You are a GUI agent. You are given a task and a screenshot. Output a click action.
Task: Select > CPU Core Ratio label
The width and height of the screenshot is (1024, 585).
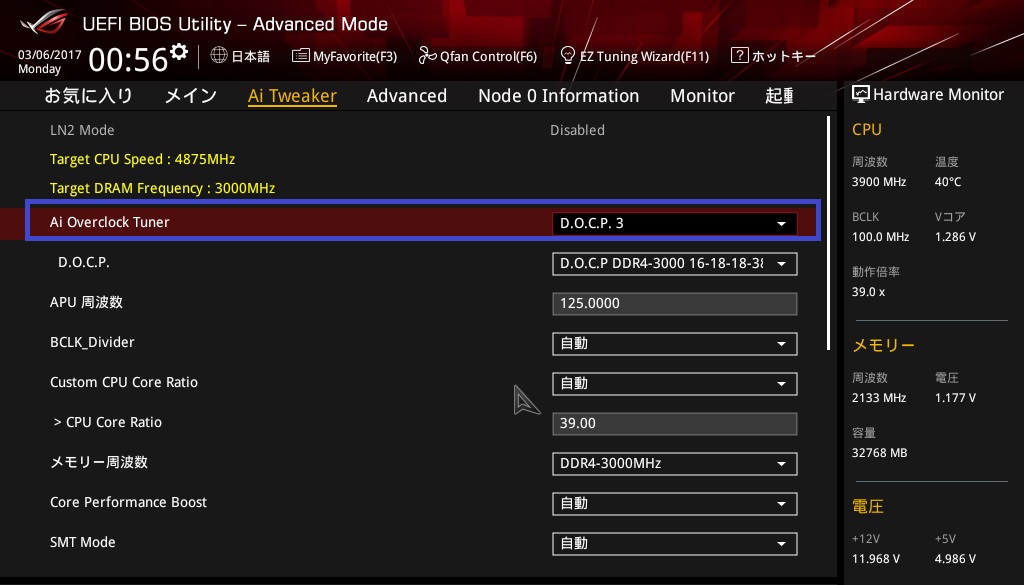click(x=108, y=422)
